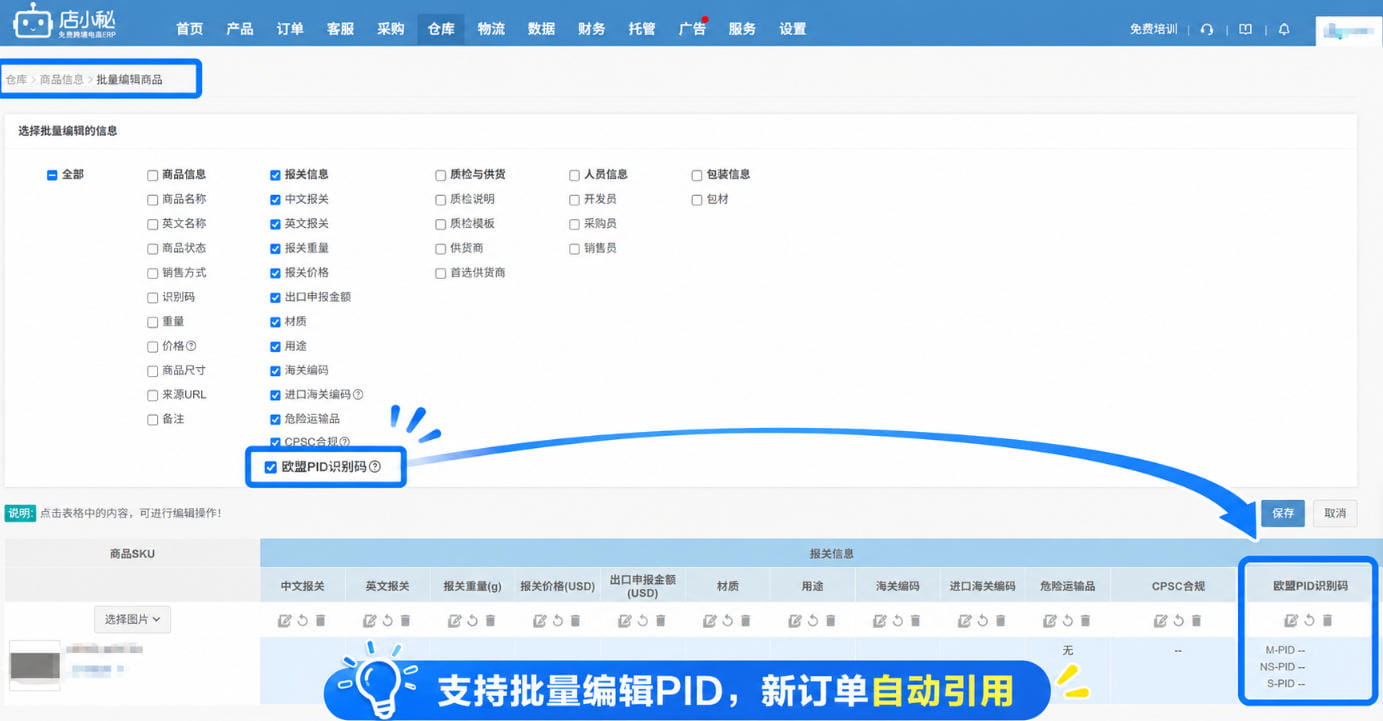Open the 广告 menu
Viewport: 1383px width, 721px height.
click(692, 29)
